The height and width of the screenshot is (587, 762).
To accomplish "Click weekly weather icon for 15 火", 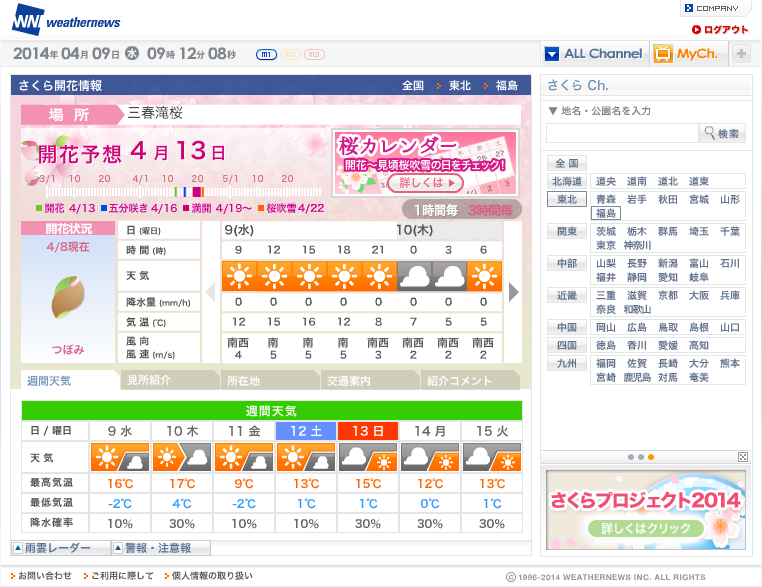I will click(x=492, y=457).
